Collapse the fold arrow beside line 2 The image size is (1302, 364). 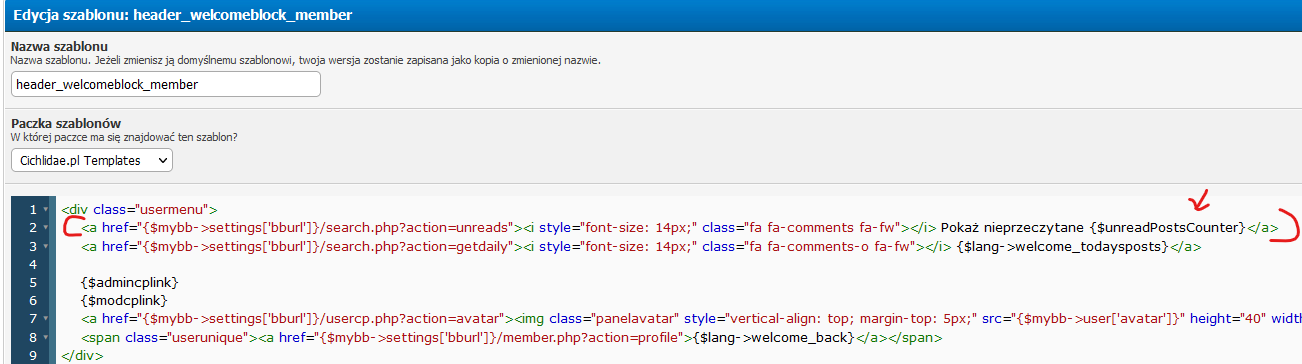pos(46,228)
